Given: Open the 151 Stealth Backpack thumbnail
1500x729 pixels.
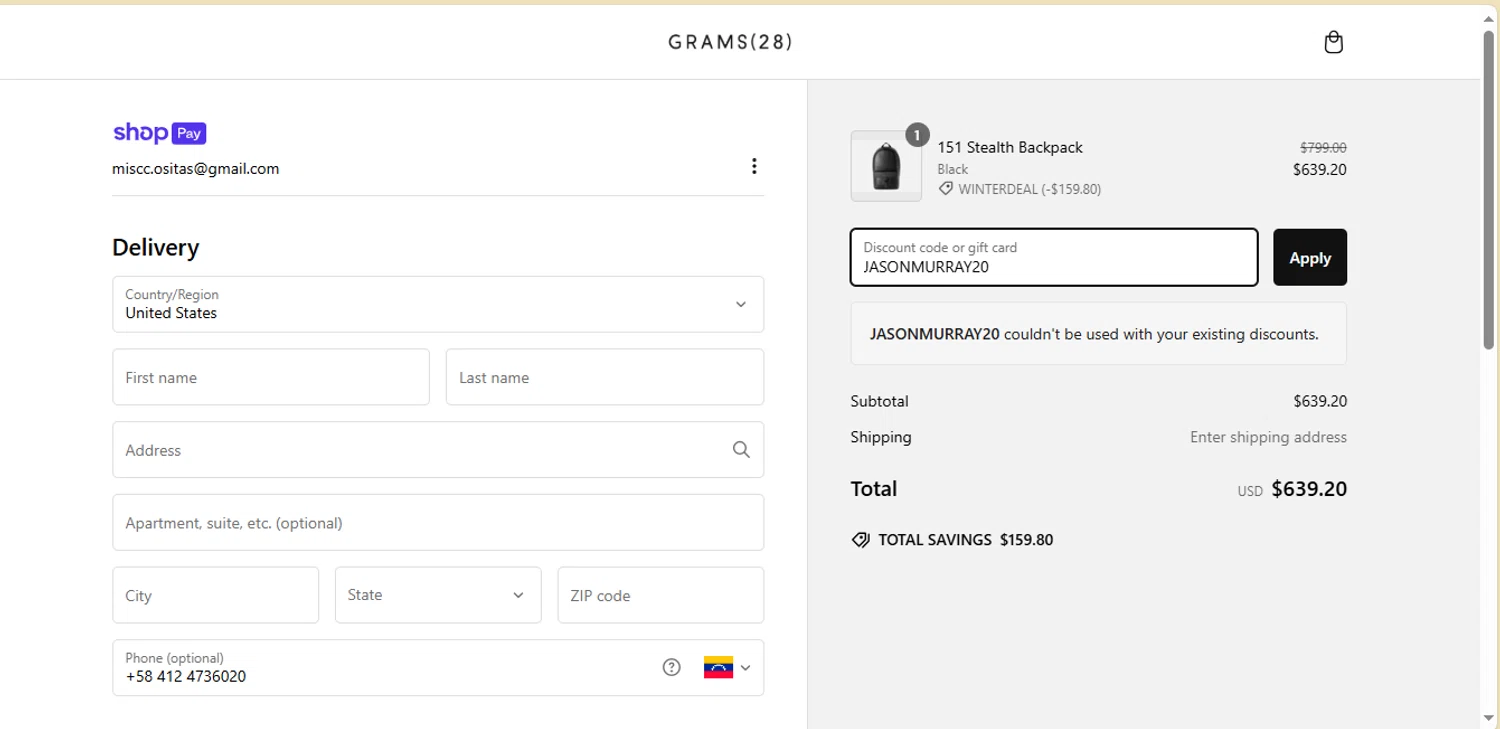Looking at the screenshot, I should click(x=886, y=166).
